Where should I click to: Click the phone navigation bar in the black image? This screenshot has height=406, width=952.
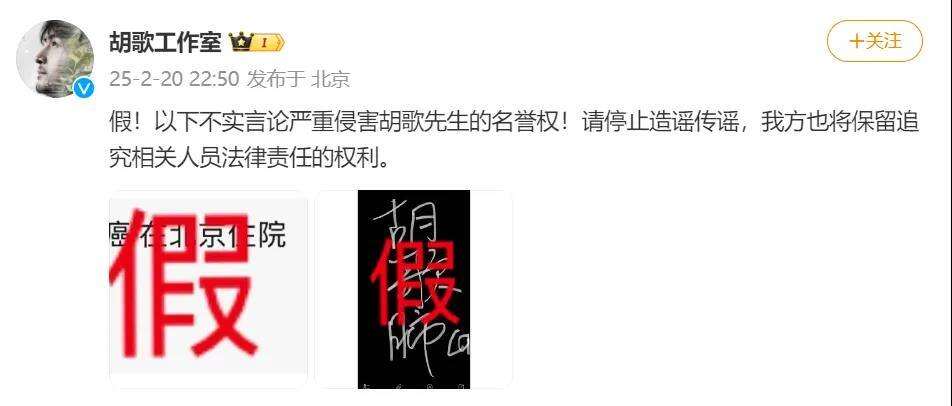coord(414,384)
